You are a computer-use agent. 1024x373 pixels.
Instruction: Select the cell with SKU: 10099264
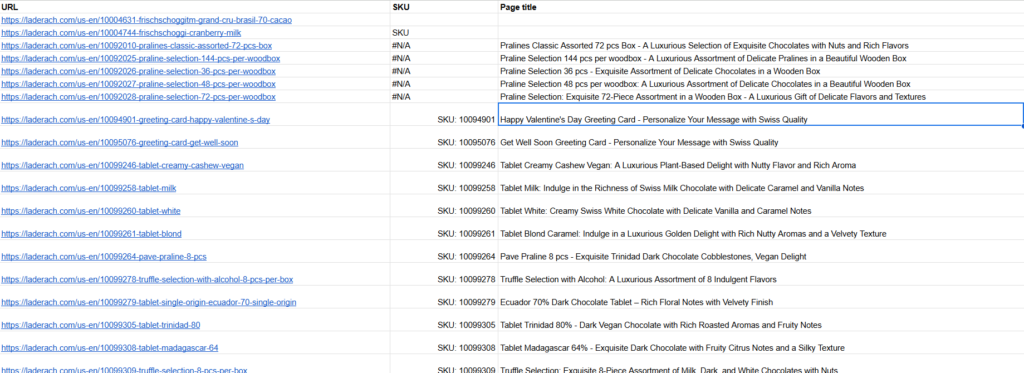click(x=444, y=251)
